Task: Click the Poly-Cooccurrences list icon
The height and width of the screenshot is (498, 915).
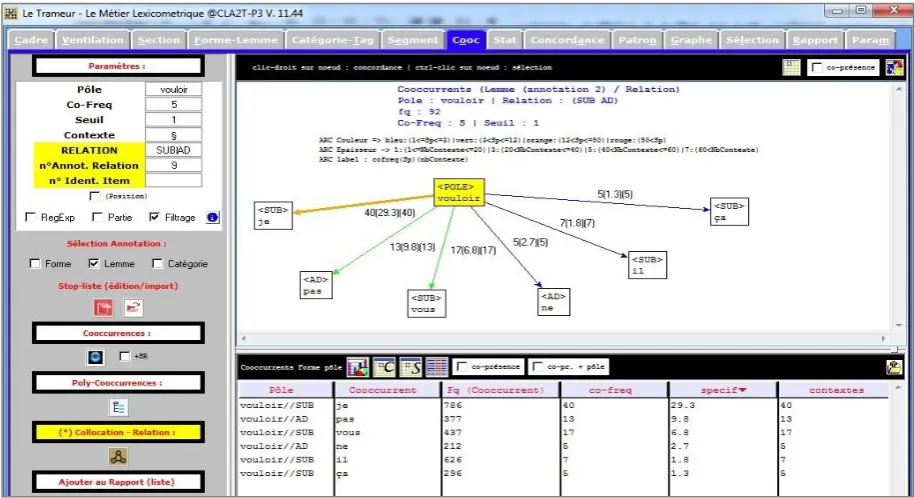Action: click(118, 408)
